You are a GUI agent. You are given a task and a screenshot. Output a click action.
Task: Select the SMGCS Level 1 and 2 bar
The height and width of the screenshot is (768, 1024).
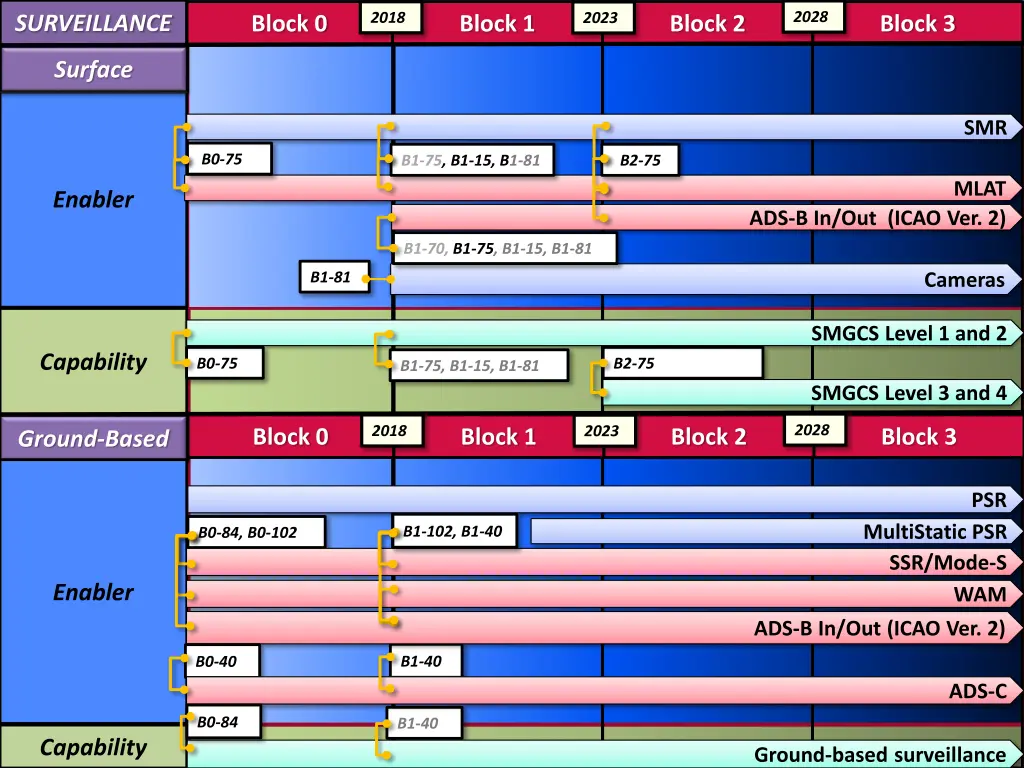click(x=605, y=333)
